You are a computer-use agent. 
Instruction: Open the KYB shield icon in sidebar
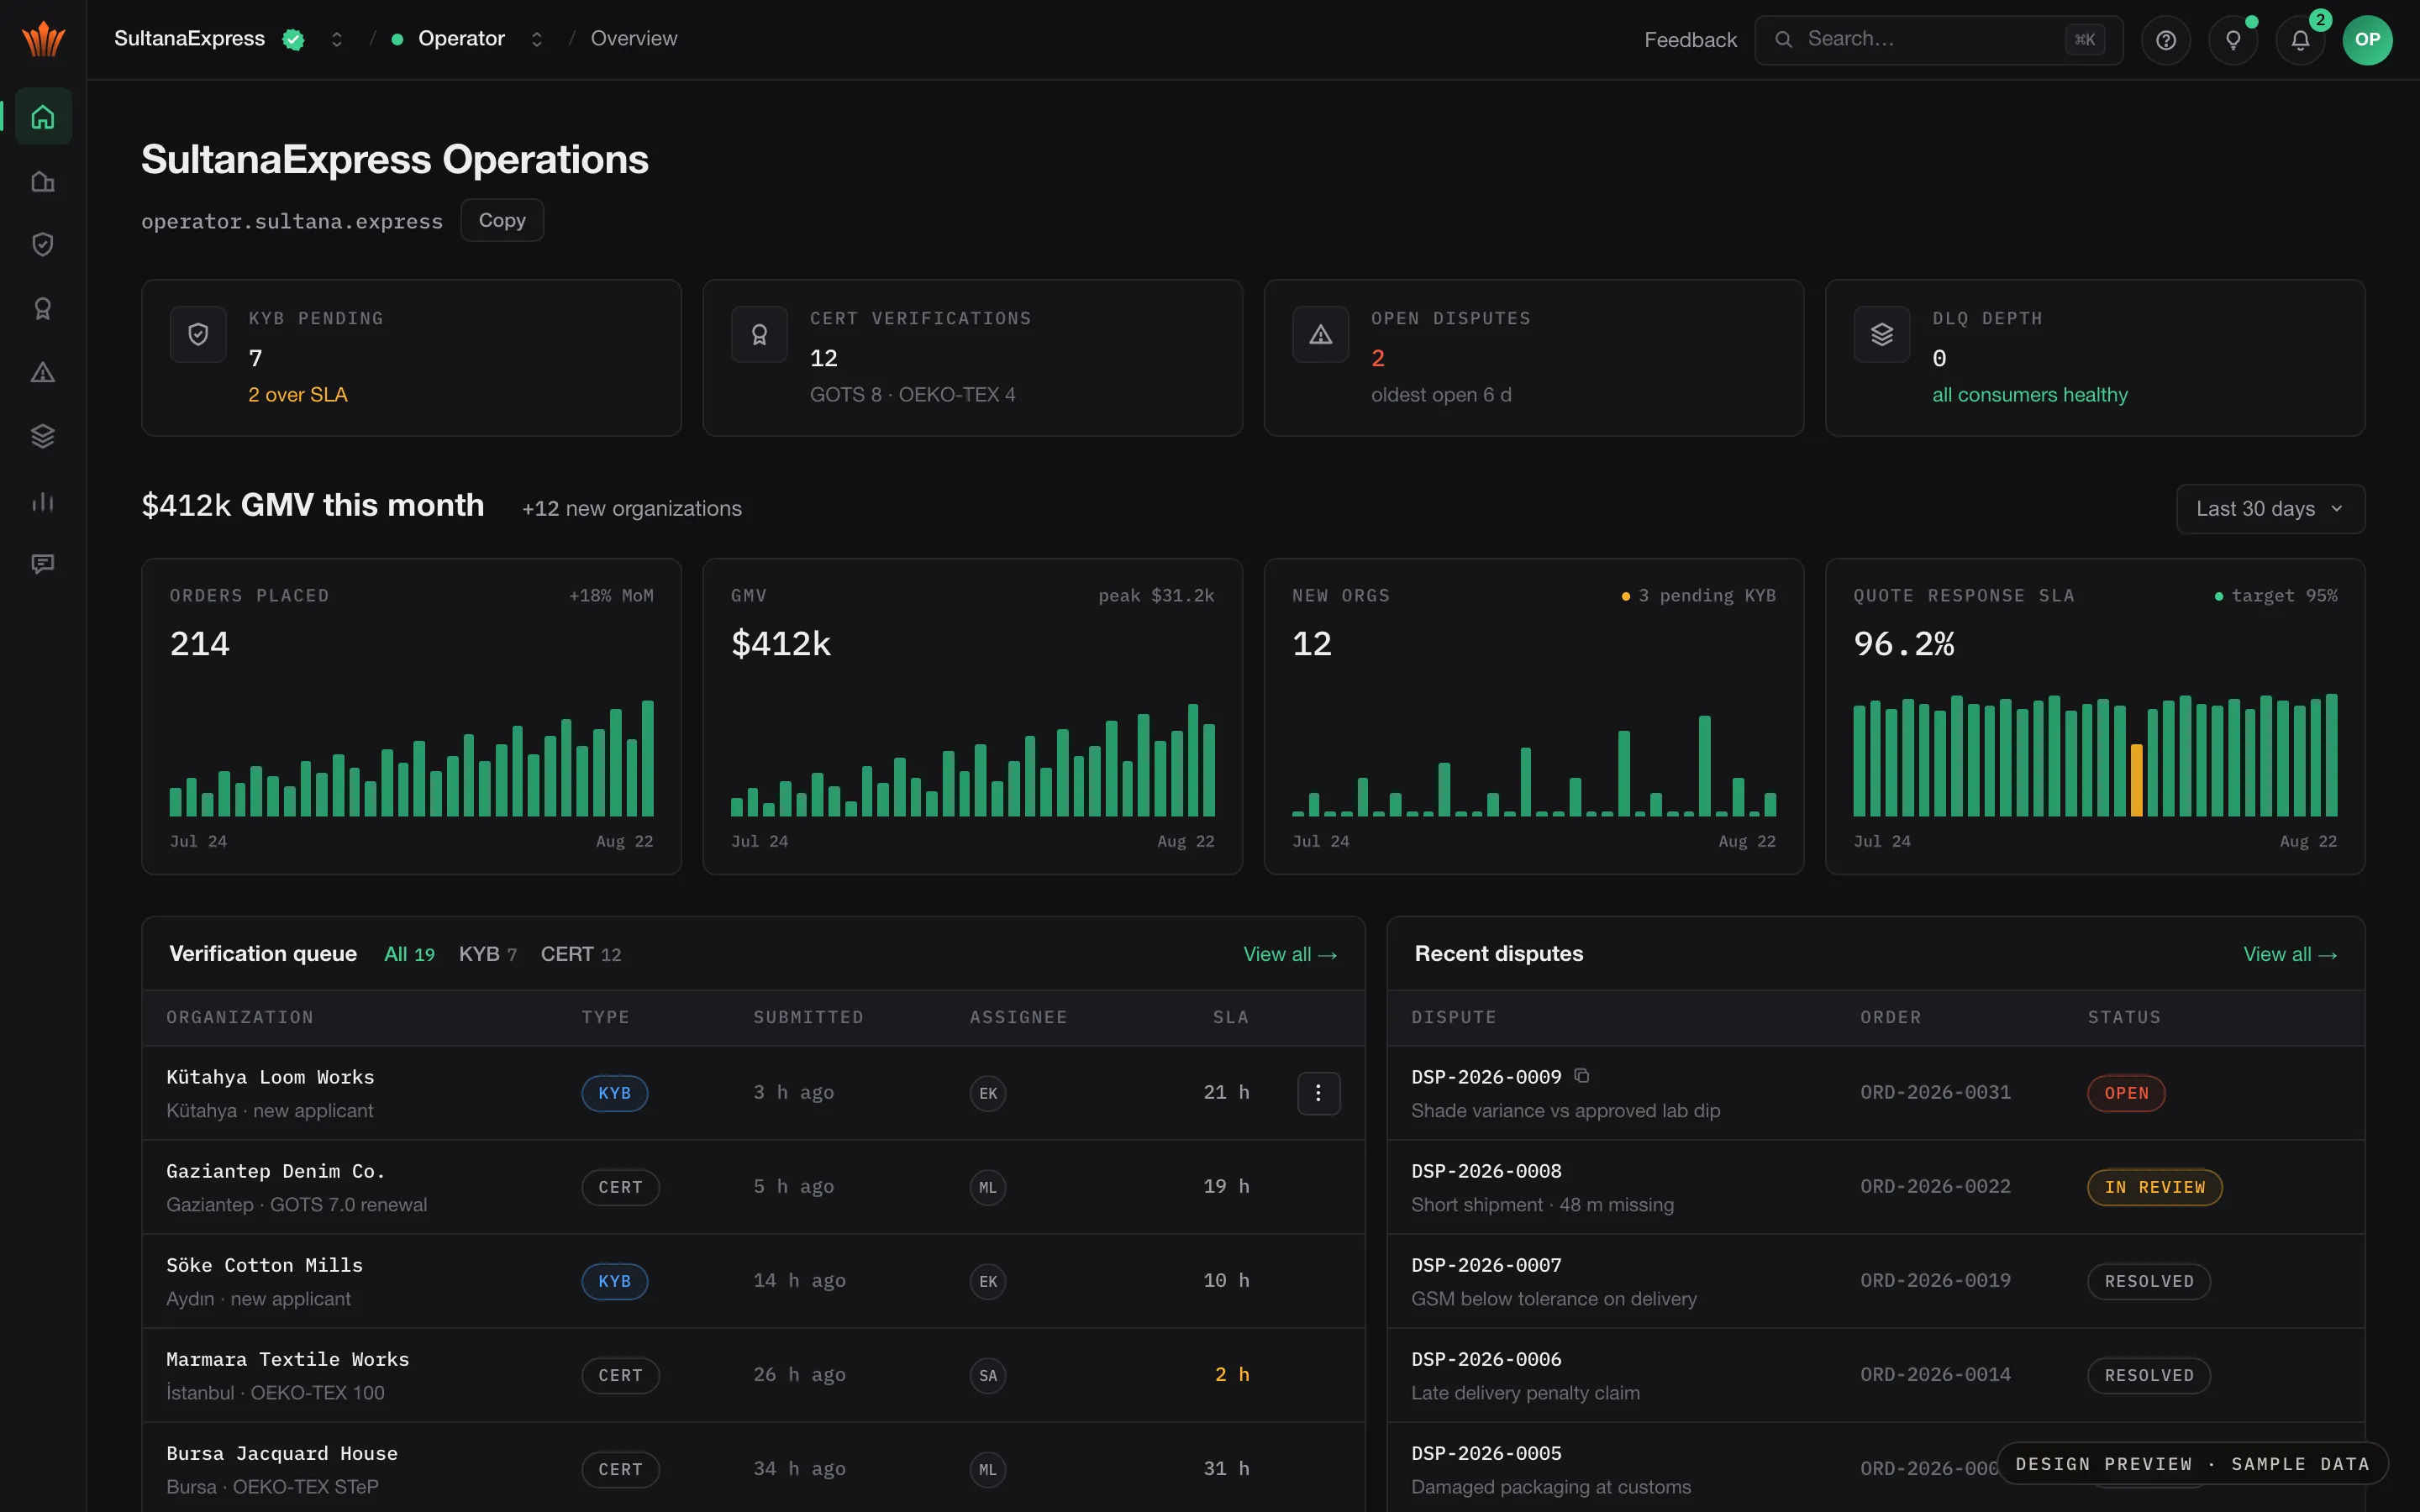[x=43, y=245]
